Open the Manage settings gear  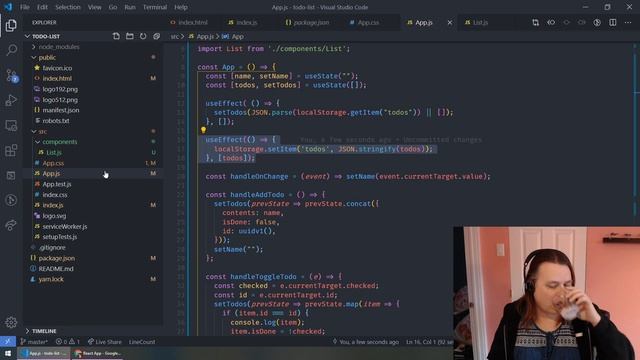click(x=11, y=322)
